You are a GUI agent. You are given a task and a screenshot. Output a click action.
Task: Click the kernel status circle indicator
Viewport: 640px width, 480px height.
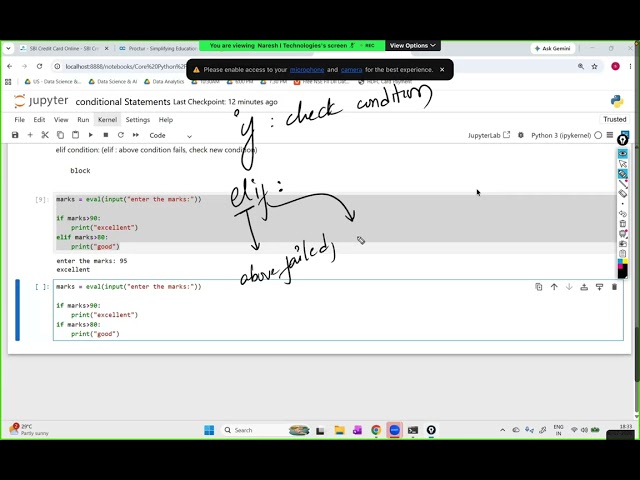(x=598, y=135)
